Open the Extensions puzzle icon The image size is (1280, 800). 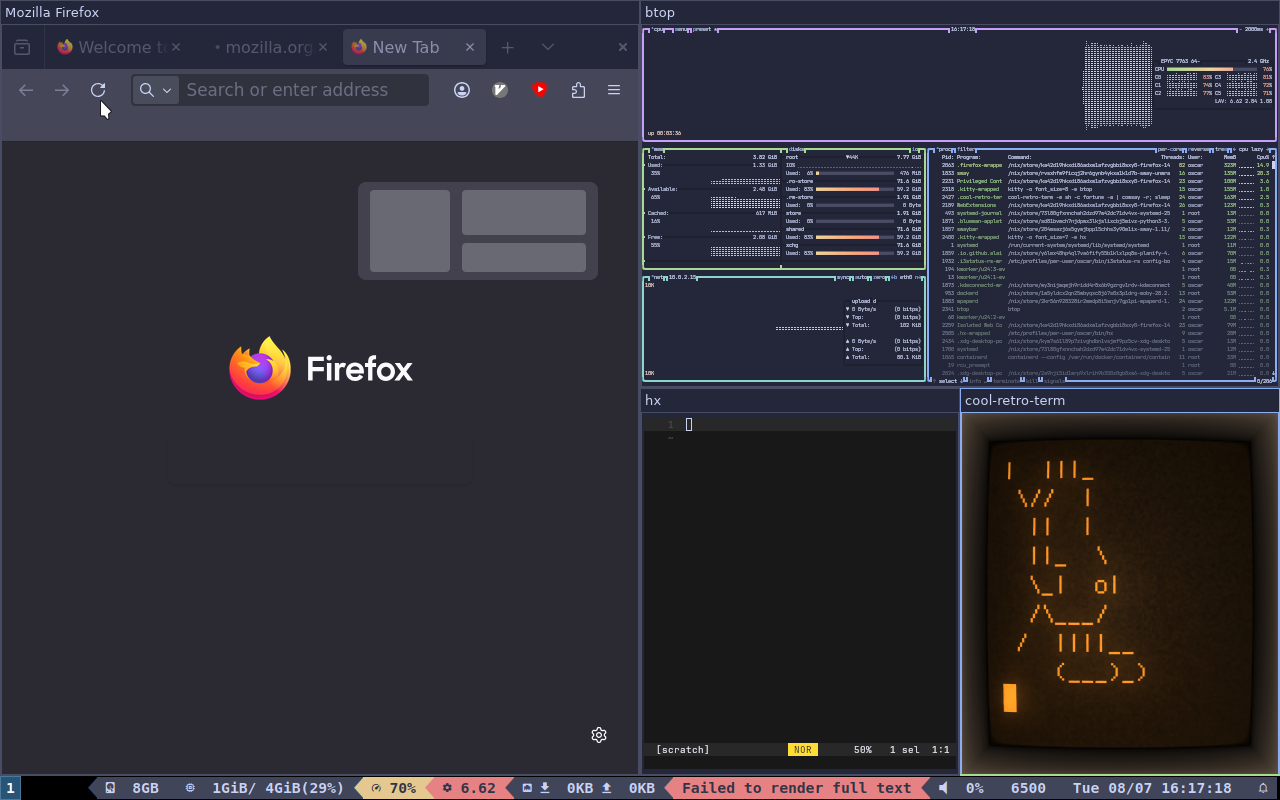click(578, 90)
